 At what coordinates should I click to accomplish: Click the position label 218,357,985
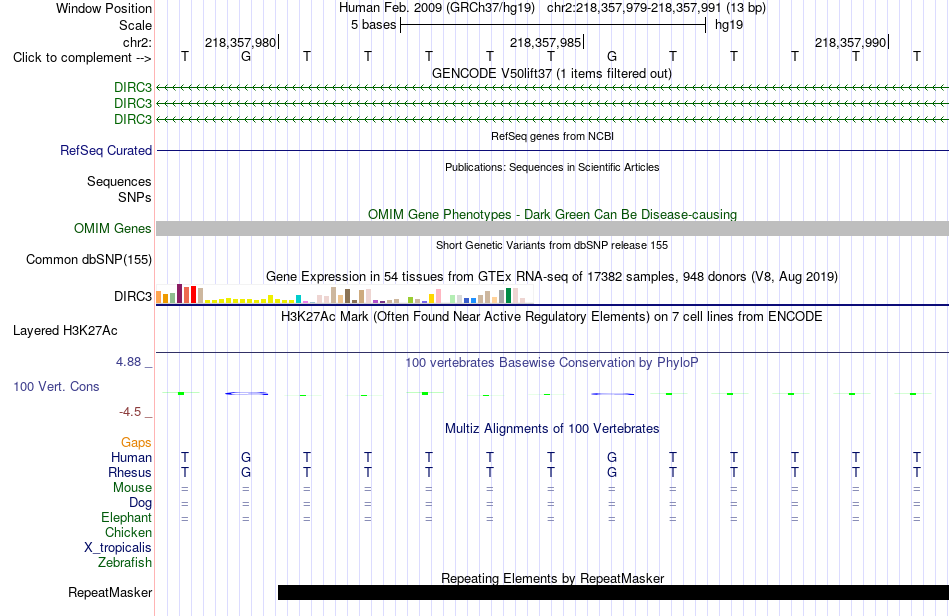545,42
